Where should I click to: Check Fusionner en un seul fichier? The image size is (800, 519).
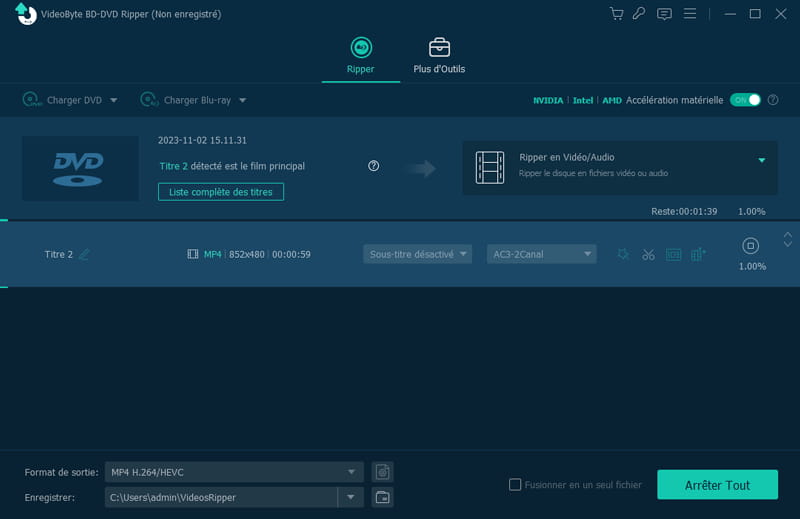coord(515,485)
